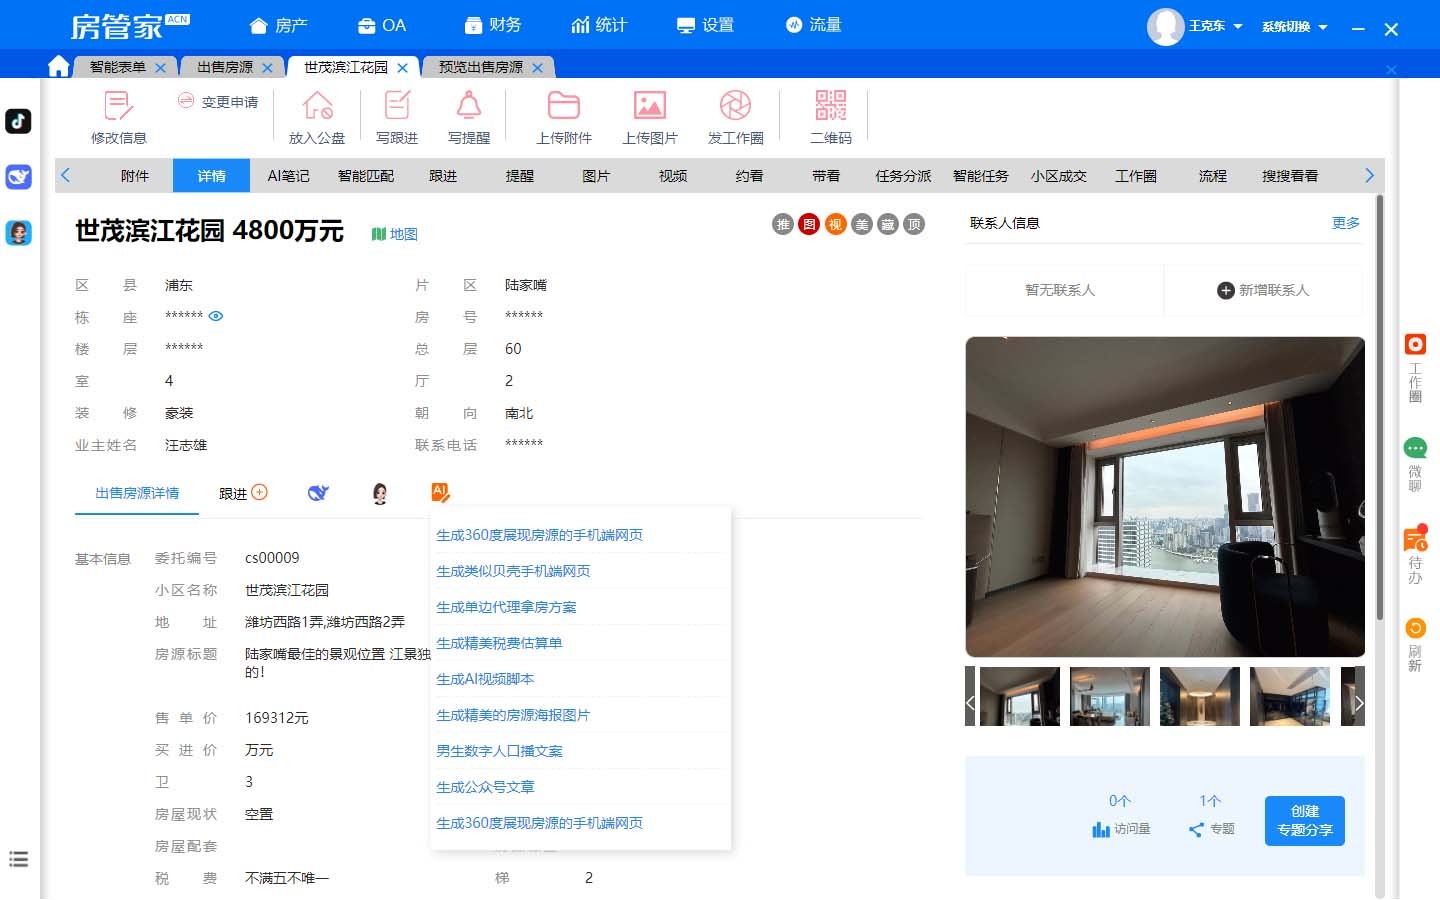This screenshot has height=900, width=1440.
Task: Click the vertical scrollbar of detail panel
Action: click(1380, 400)
